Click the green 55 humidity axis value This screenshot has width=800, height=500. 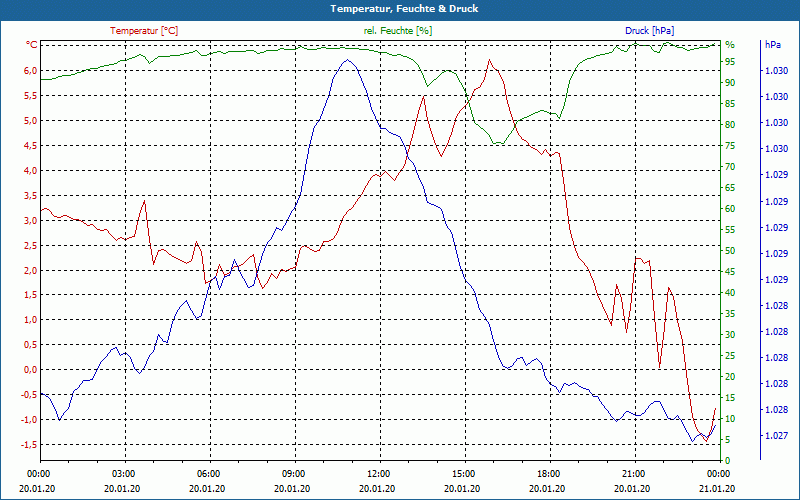[x=730, y=230]
